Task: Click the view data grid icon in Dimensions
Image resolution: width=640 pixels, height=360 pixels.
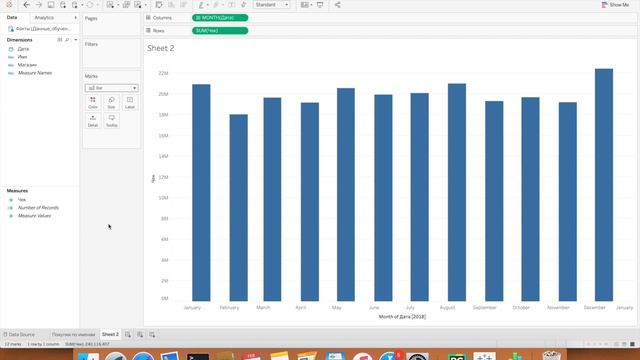Action: 60,40
